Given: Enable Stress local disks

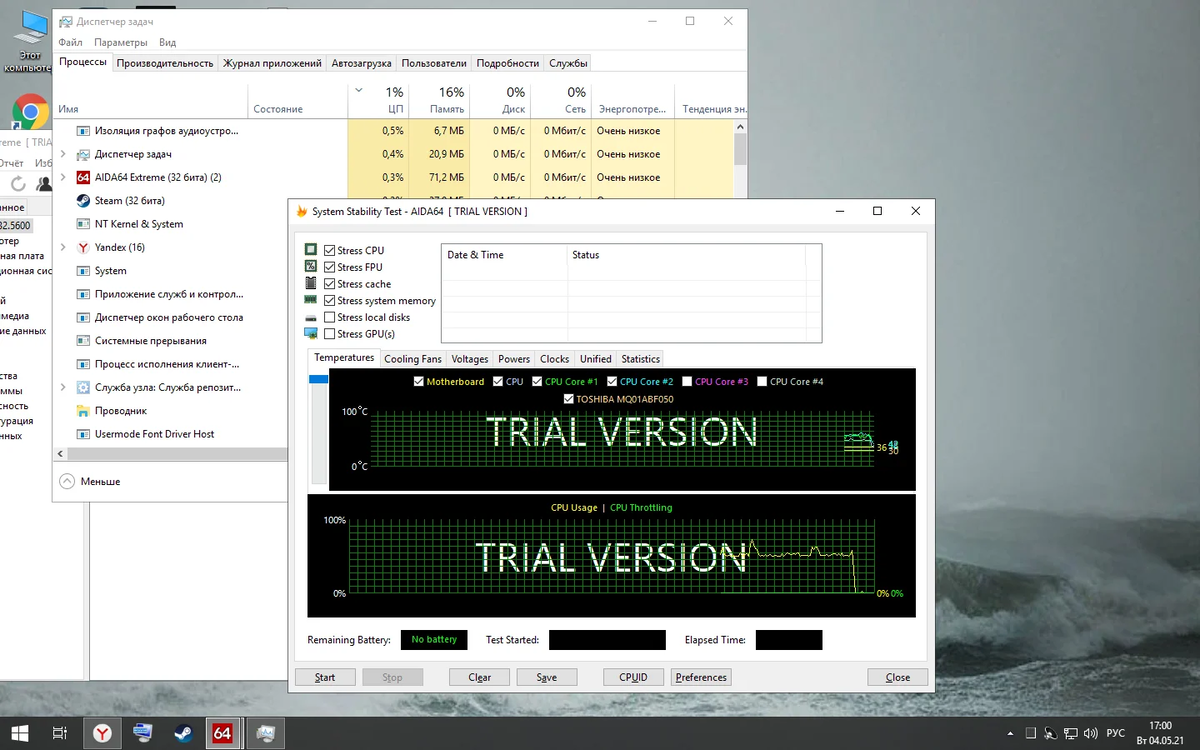Looking at the screenshot, I should pos(329,317).
